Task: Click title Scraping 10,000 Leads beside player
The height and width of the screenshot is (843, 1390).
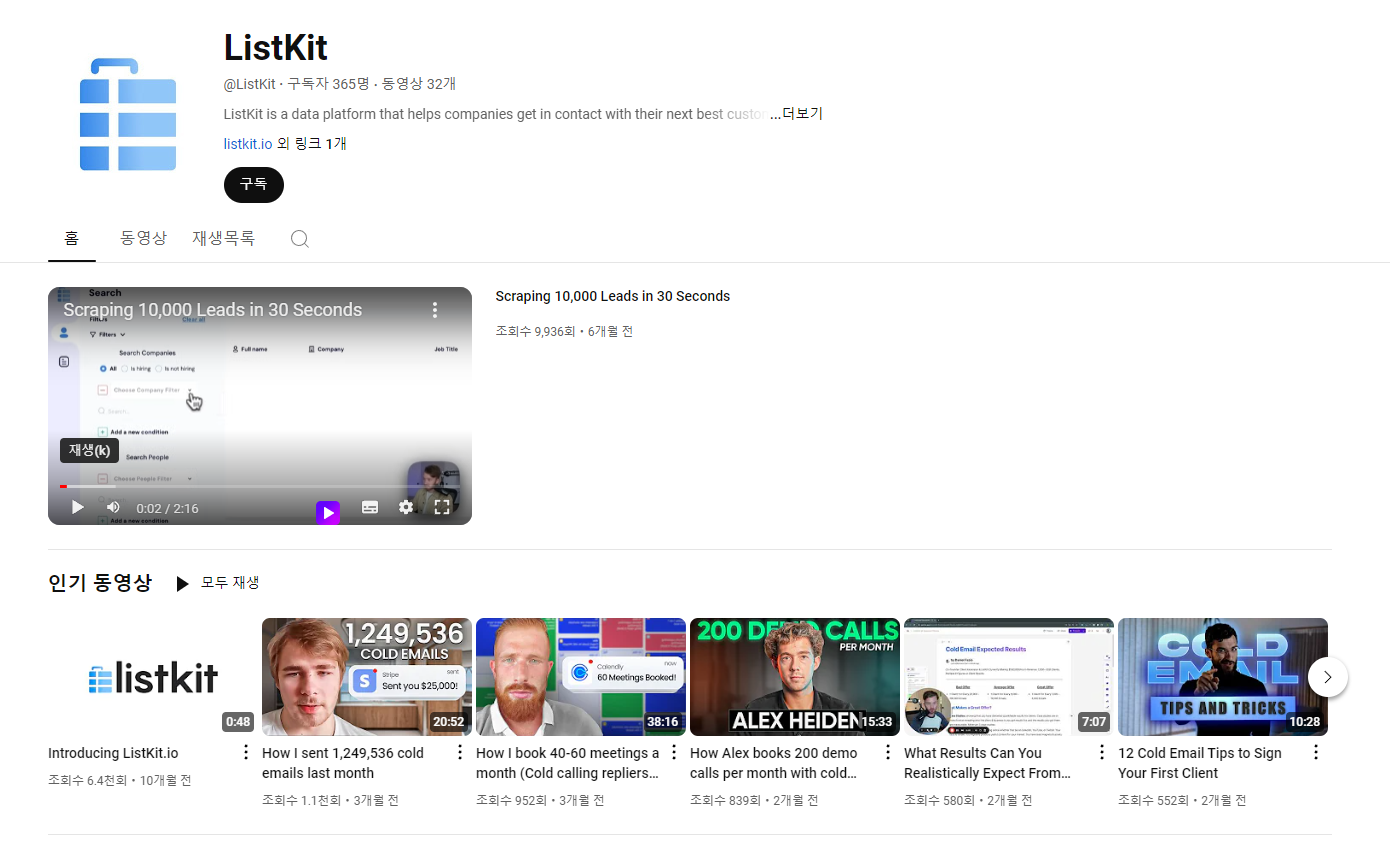Action: click(613, 296)
